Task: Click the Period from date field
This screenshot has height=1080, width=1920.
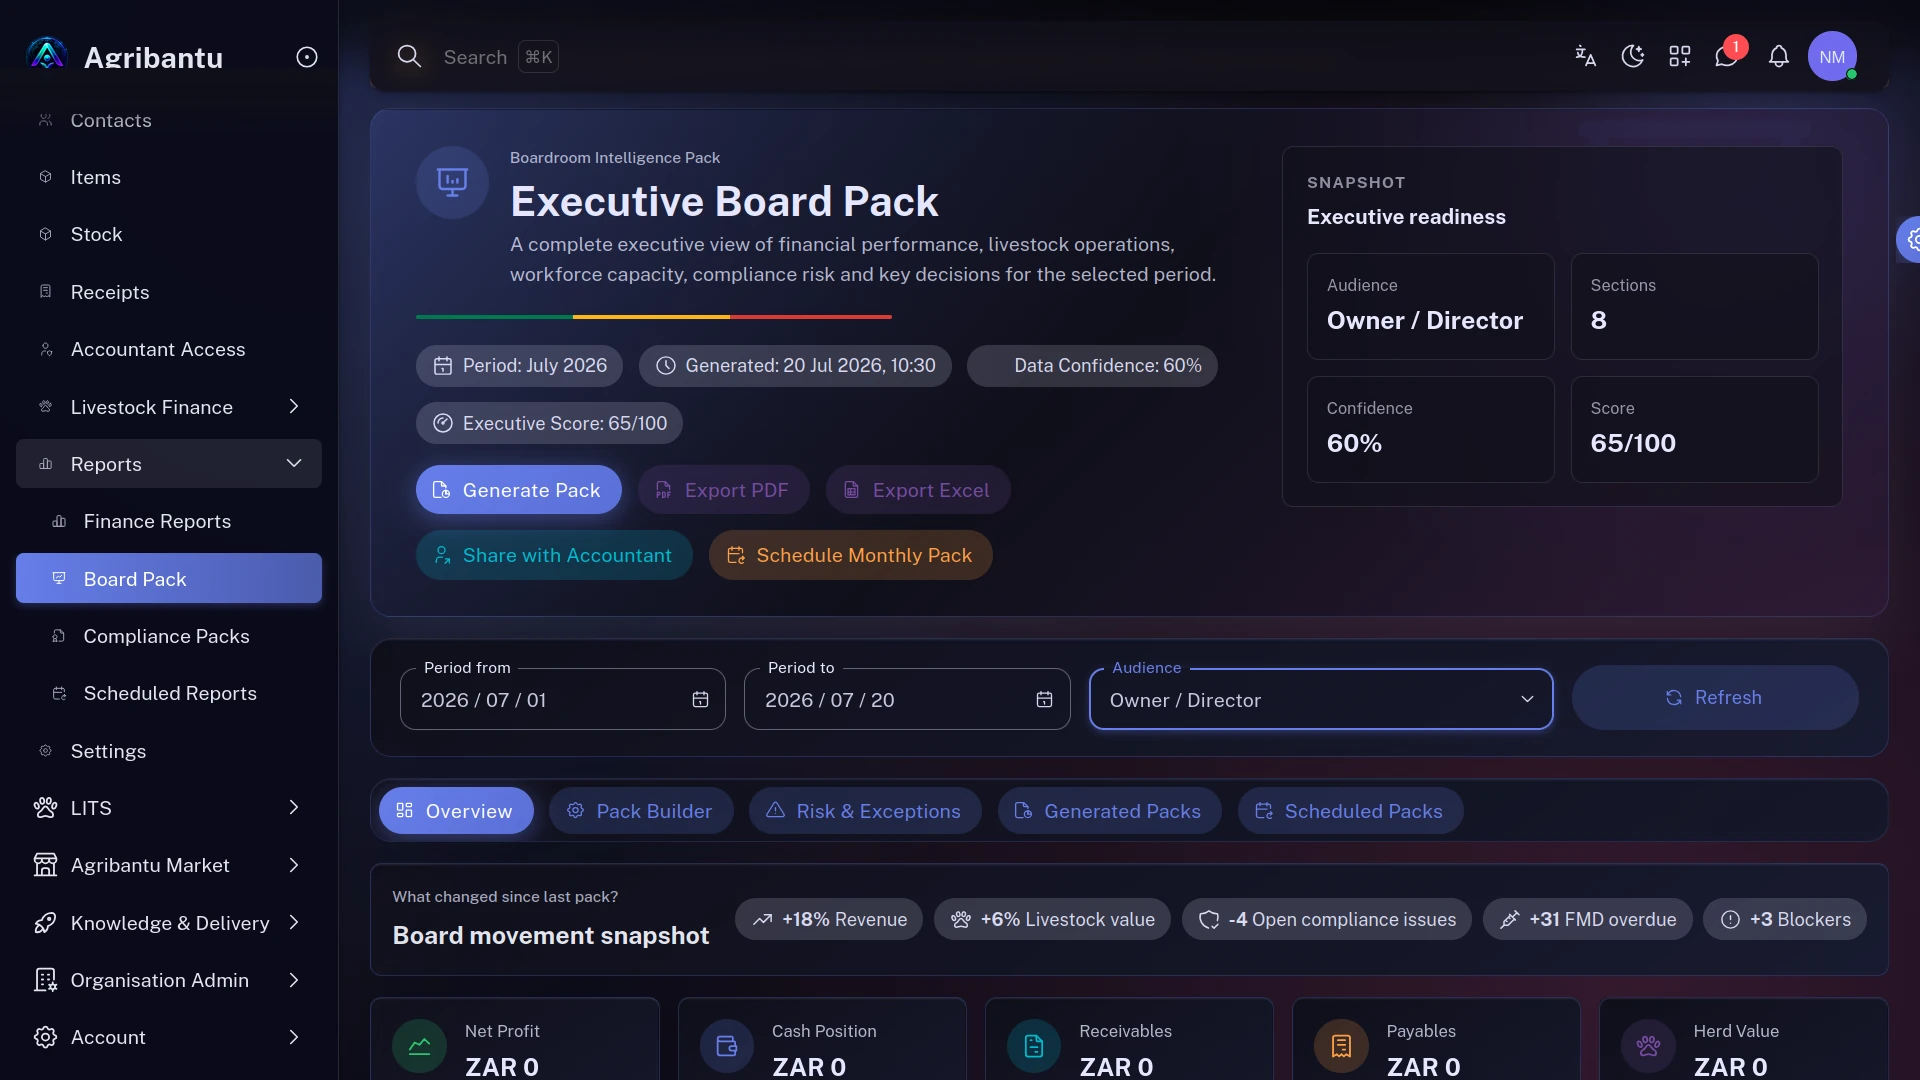Action: tap(562, 699)
